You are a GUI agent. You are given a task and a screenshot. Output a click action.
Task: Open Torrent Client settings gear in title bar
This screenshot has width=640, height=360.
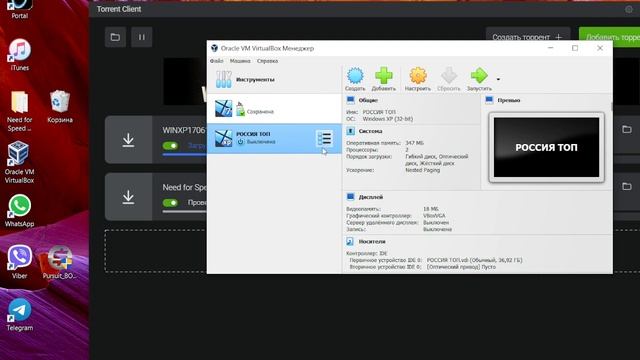pos(629,9)
